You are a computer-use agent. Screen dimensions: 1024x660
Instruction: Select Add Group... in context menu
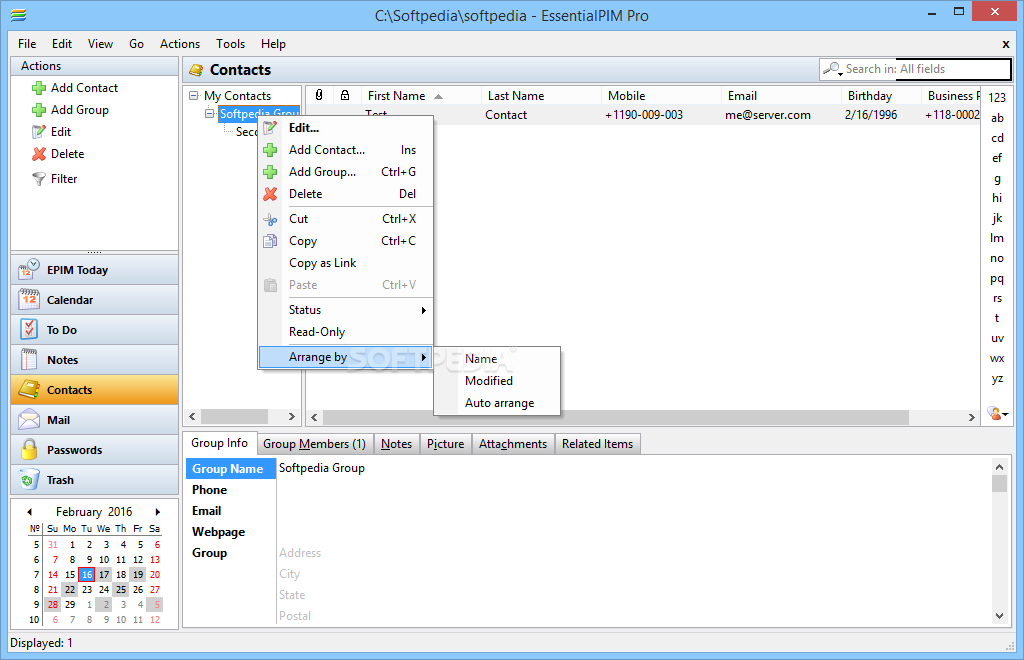pyautogui.click(x=323, y=172)
